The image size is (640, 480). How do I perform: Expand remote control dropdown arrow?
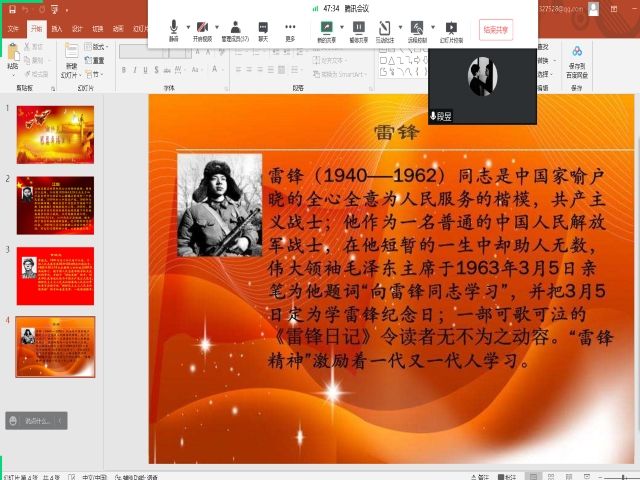coord(433,27)
